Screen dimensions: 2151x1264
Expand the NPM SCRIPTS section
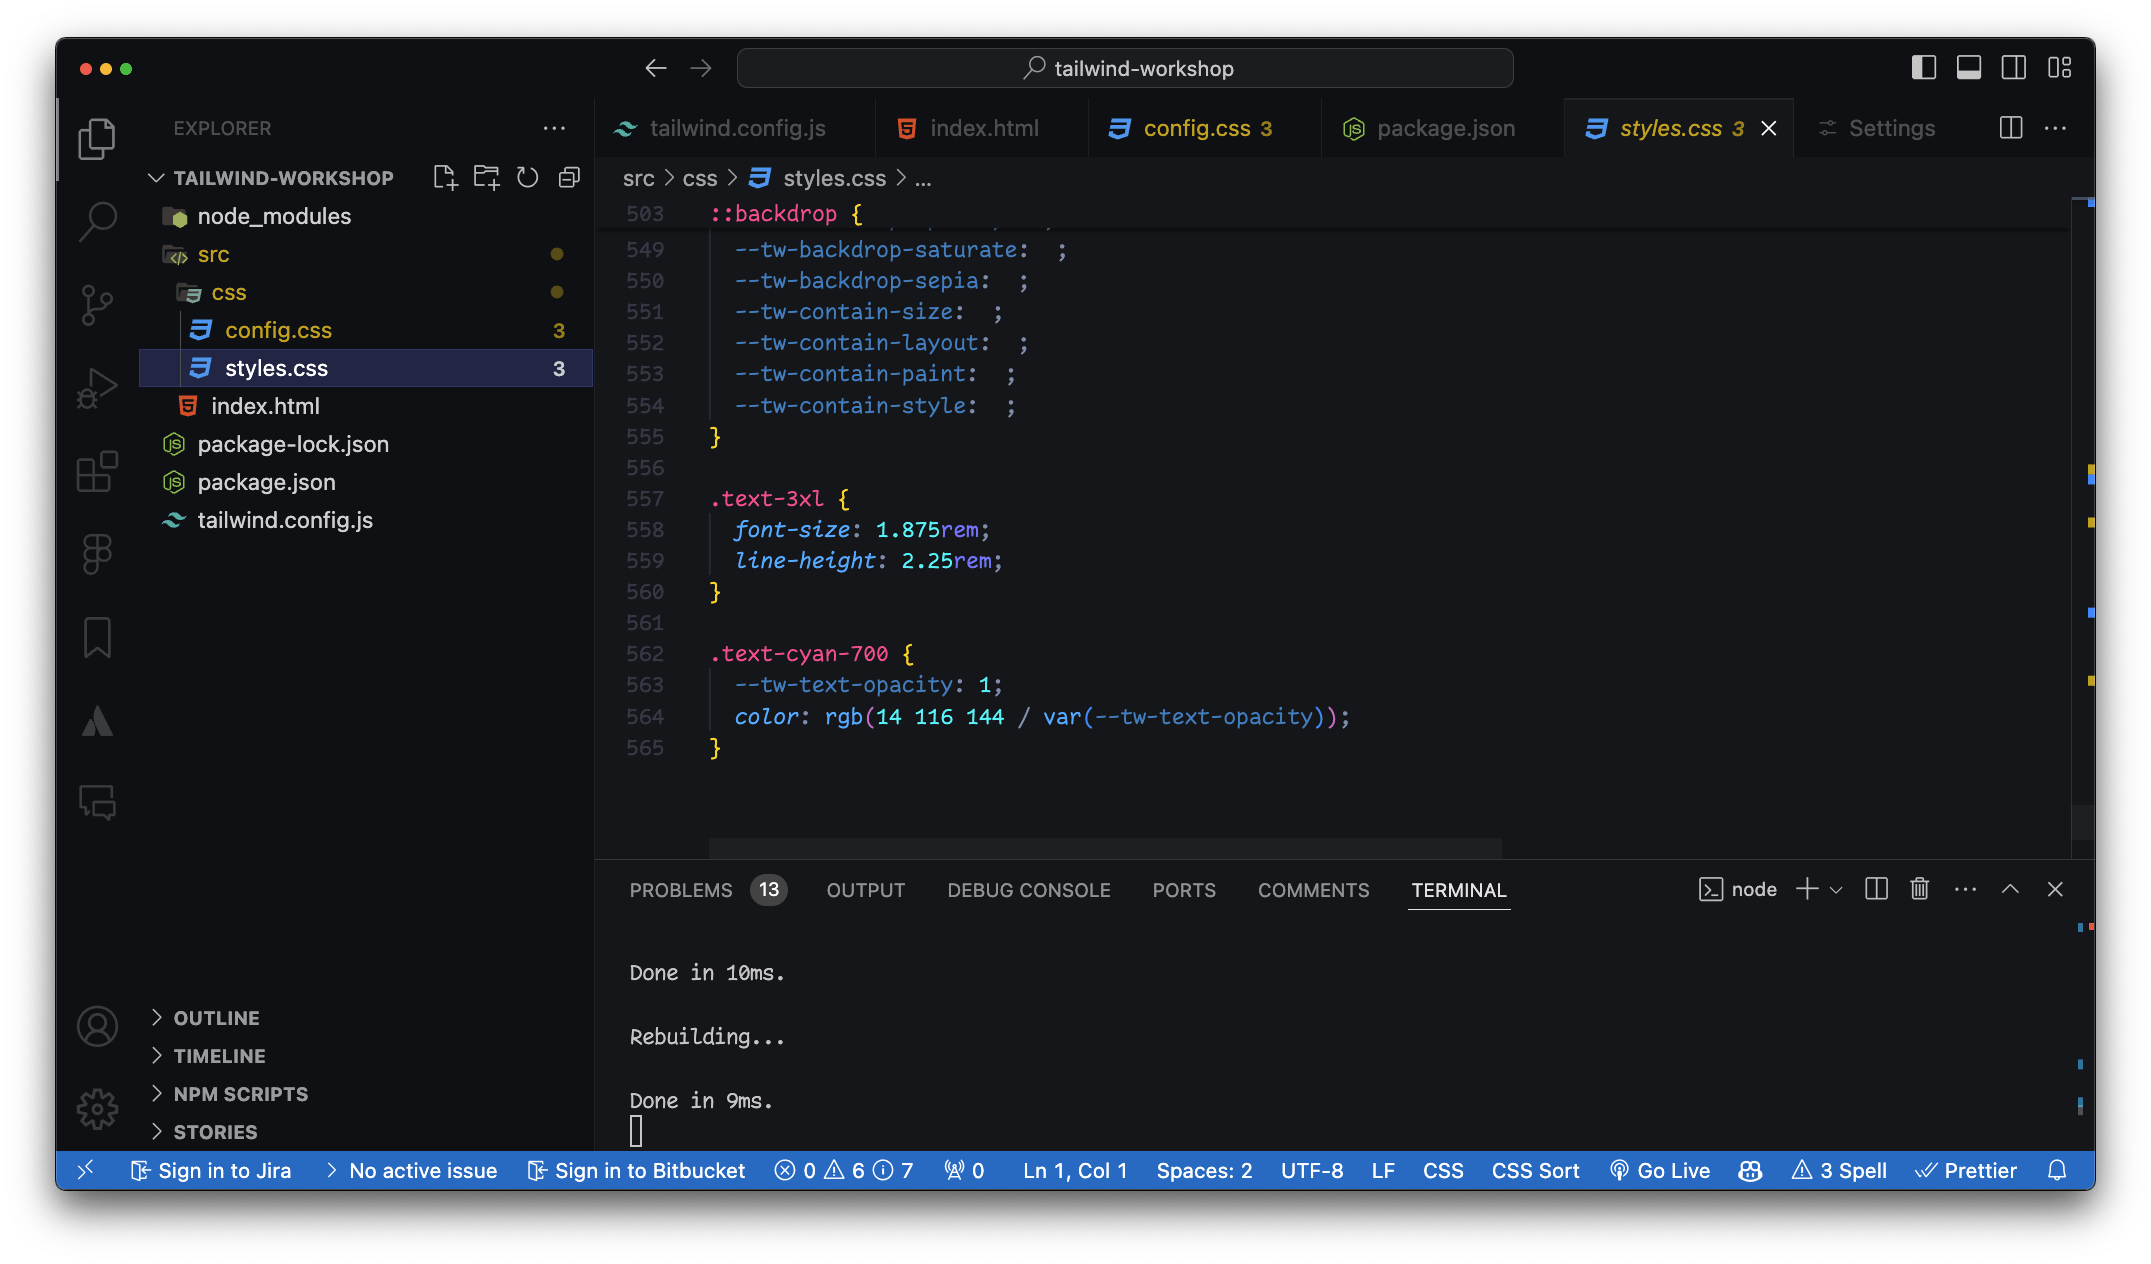pyautogui.click(x=240, y=1094)
